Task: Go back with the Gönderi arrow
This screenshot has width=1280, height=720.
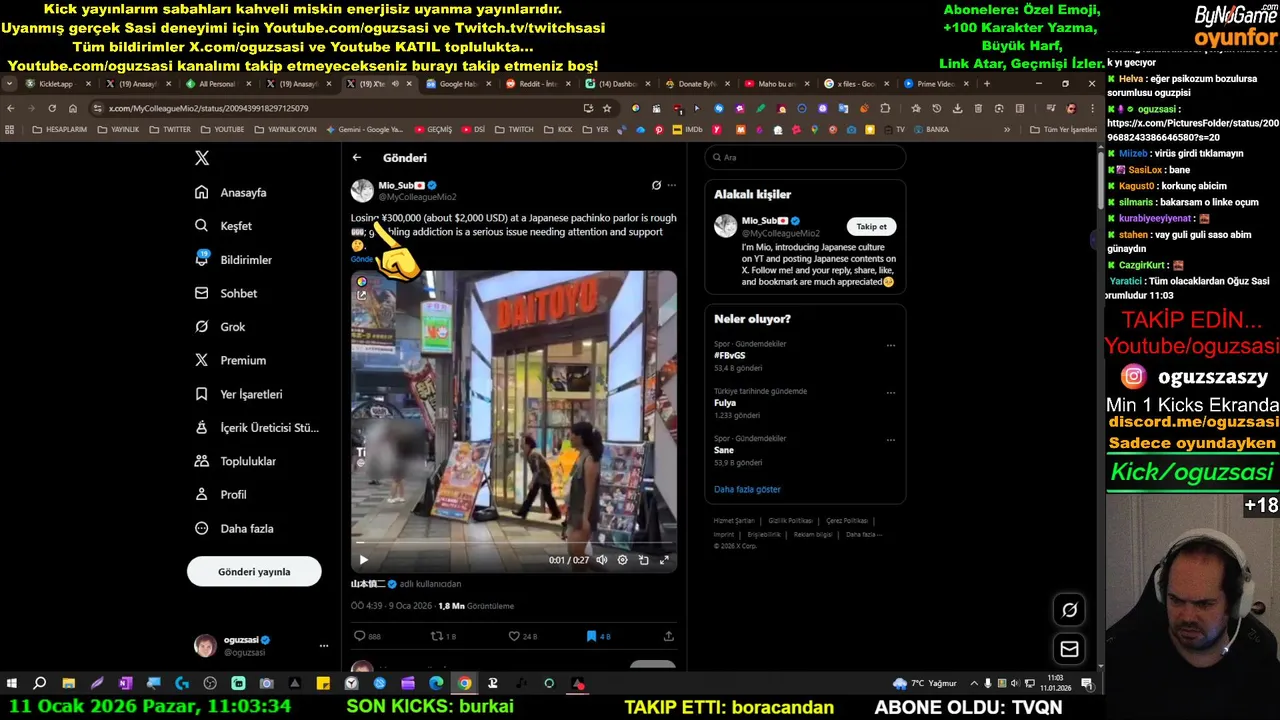Action: 357,158
